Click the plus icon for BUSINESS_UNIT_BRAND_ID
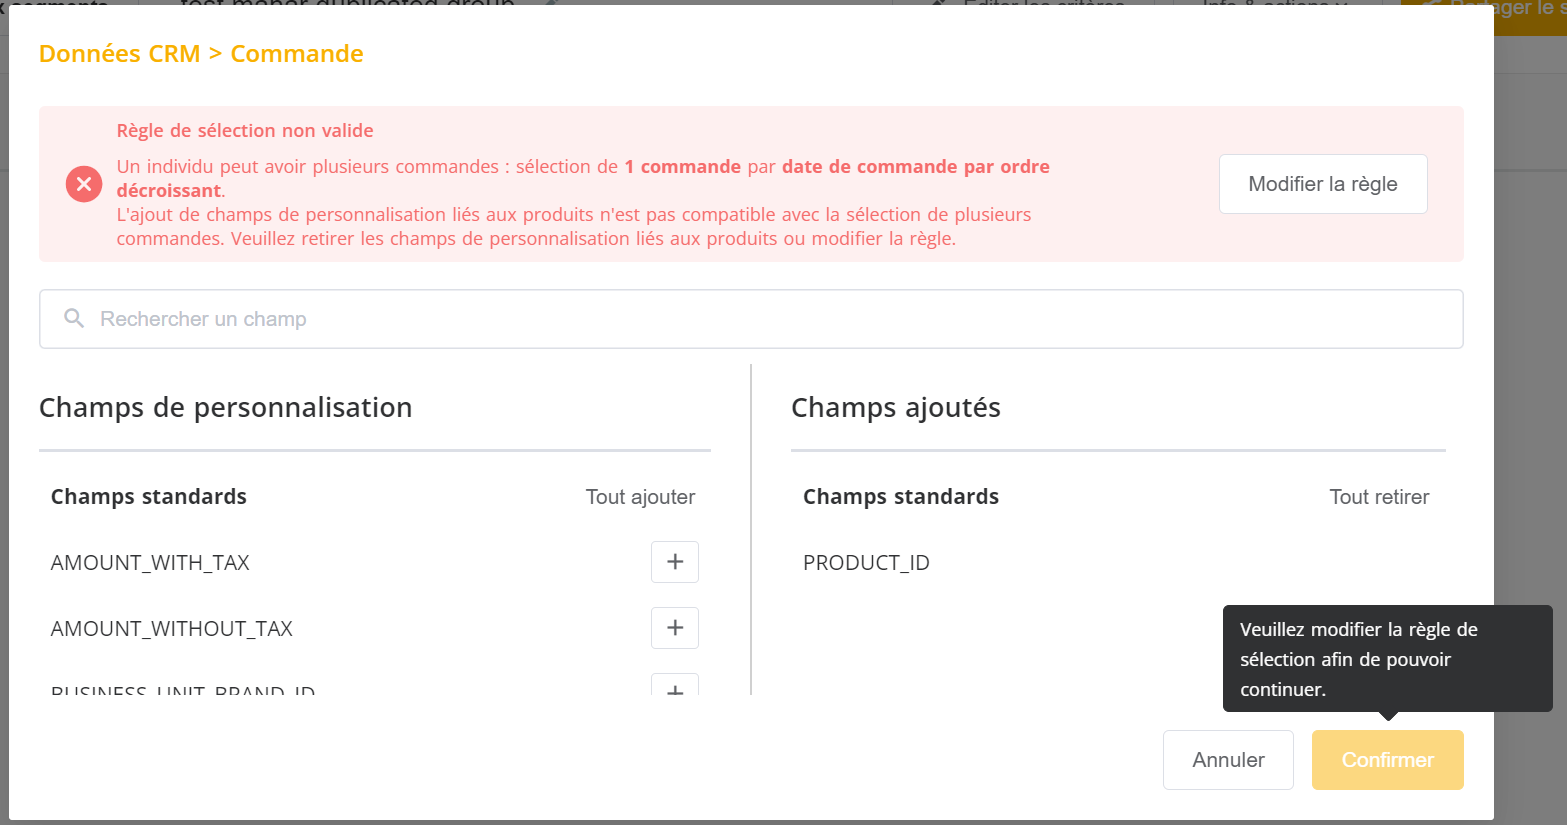The width and height of the screenshot is (1567, 825). click(x=675, y=685)
